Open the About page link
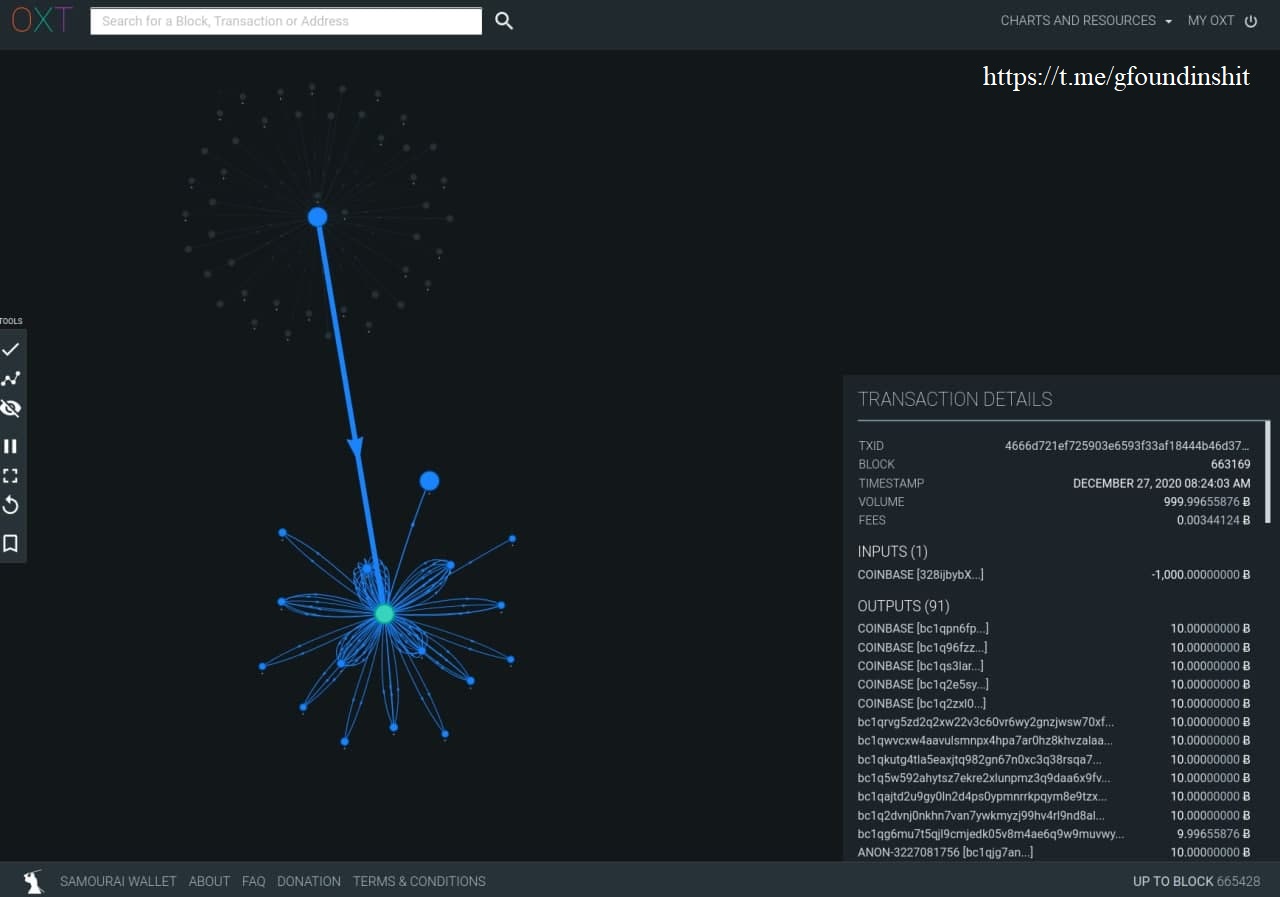Image resolution: width=1280 pixels, height=897 pixels. (209, 881)
